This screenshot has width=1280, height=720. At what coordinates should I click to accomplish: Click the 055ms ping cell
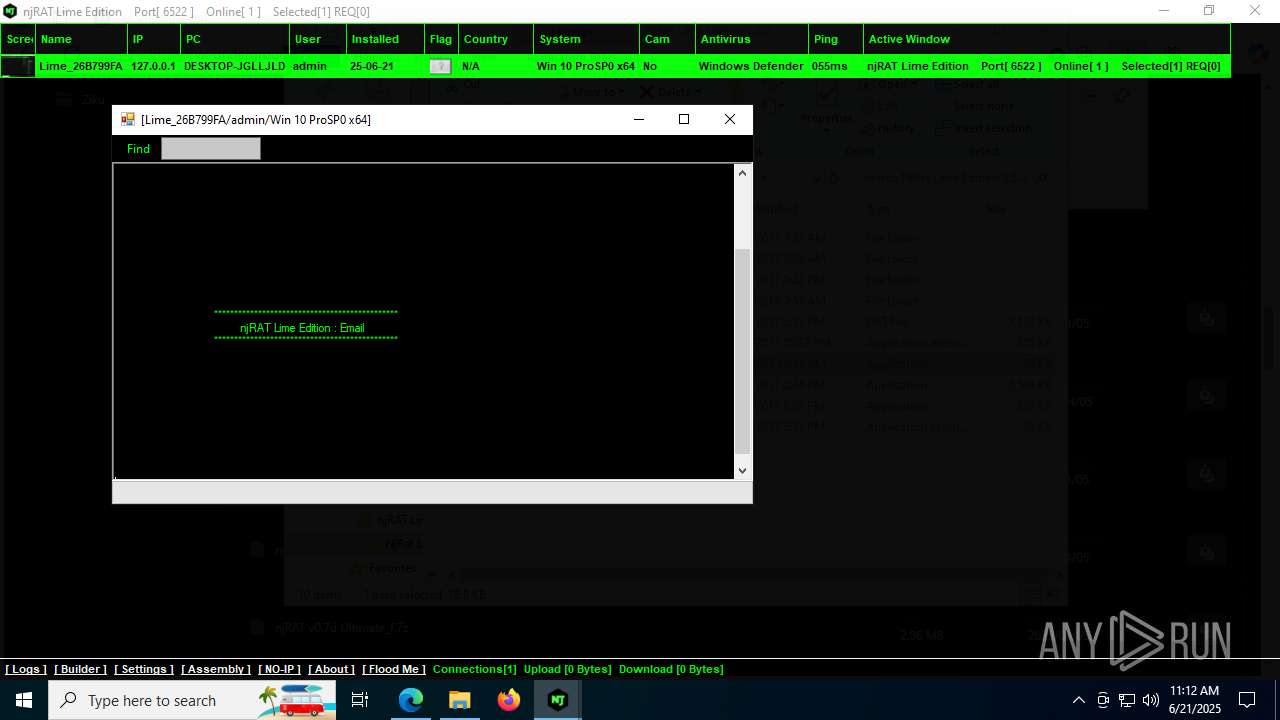tap(830, 66)
